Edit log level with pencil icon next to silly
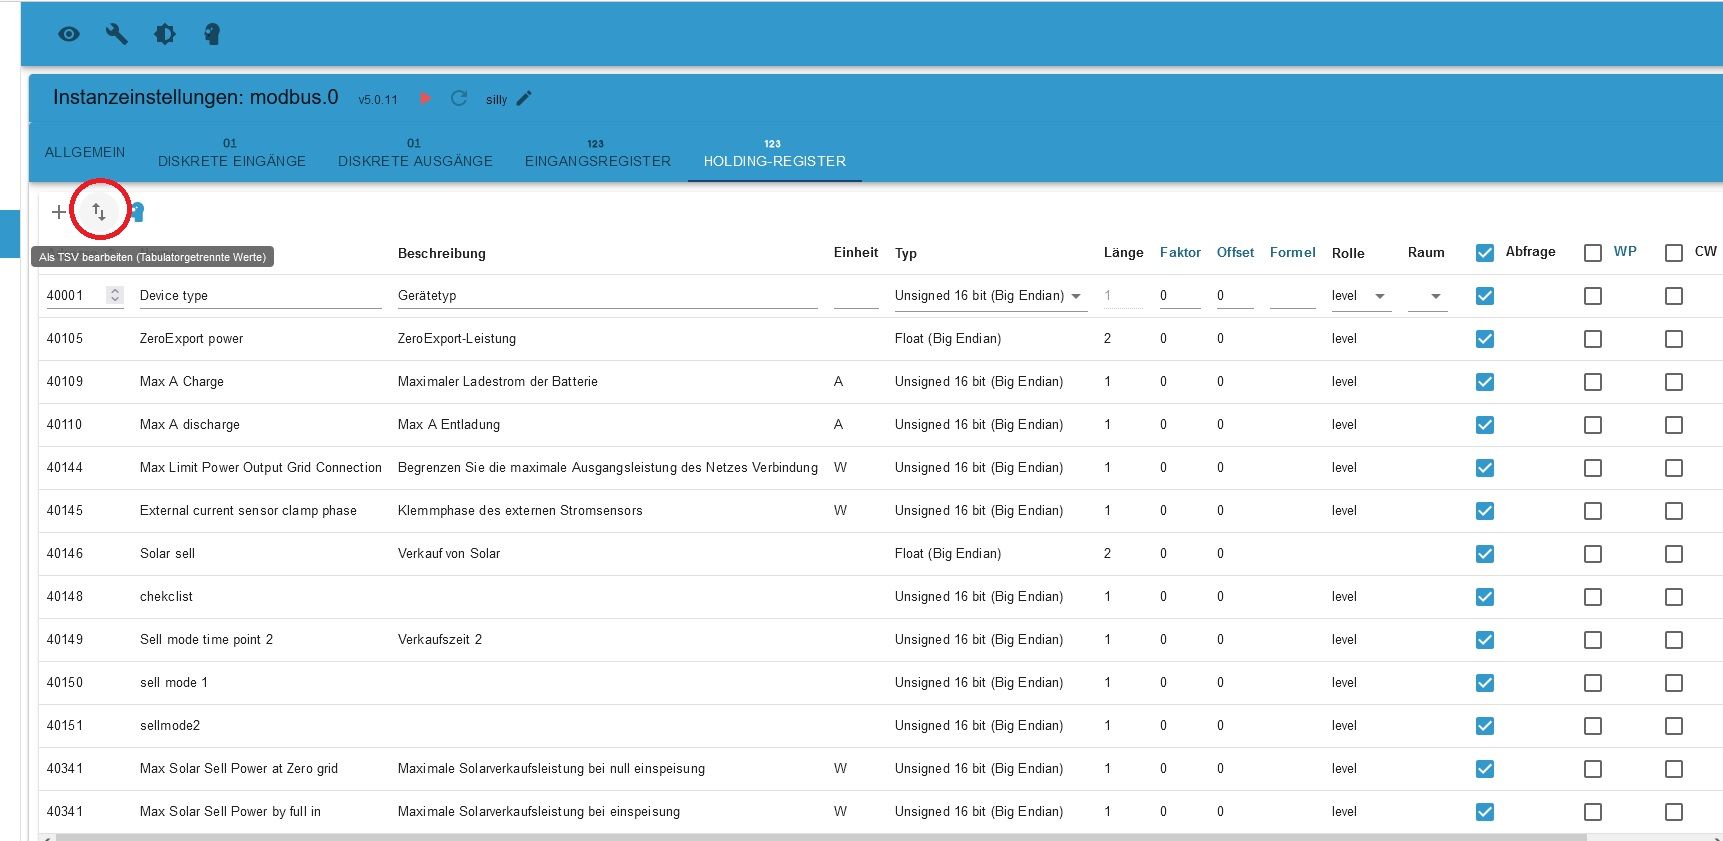The width and height of the screenshot is (1723, 841). (x=524, y=98)
